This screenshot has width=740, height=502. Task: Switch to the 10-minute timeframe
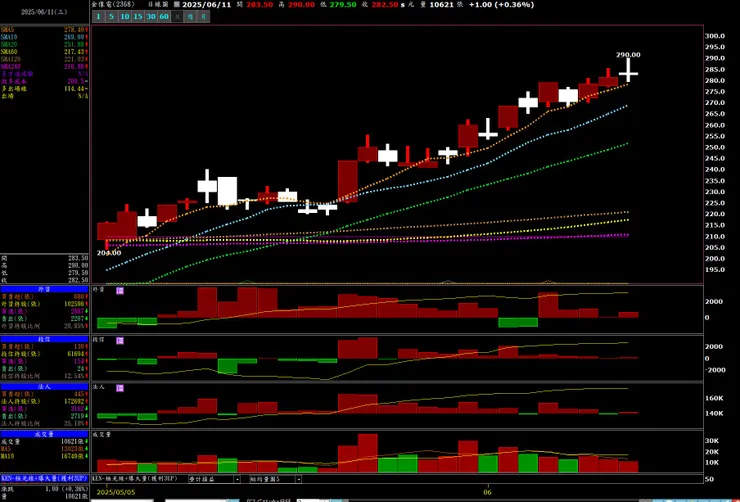(x=125, y=17)
